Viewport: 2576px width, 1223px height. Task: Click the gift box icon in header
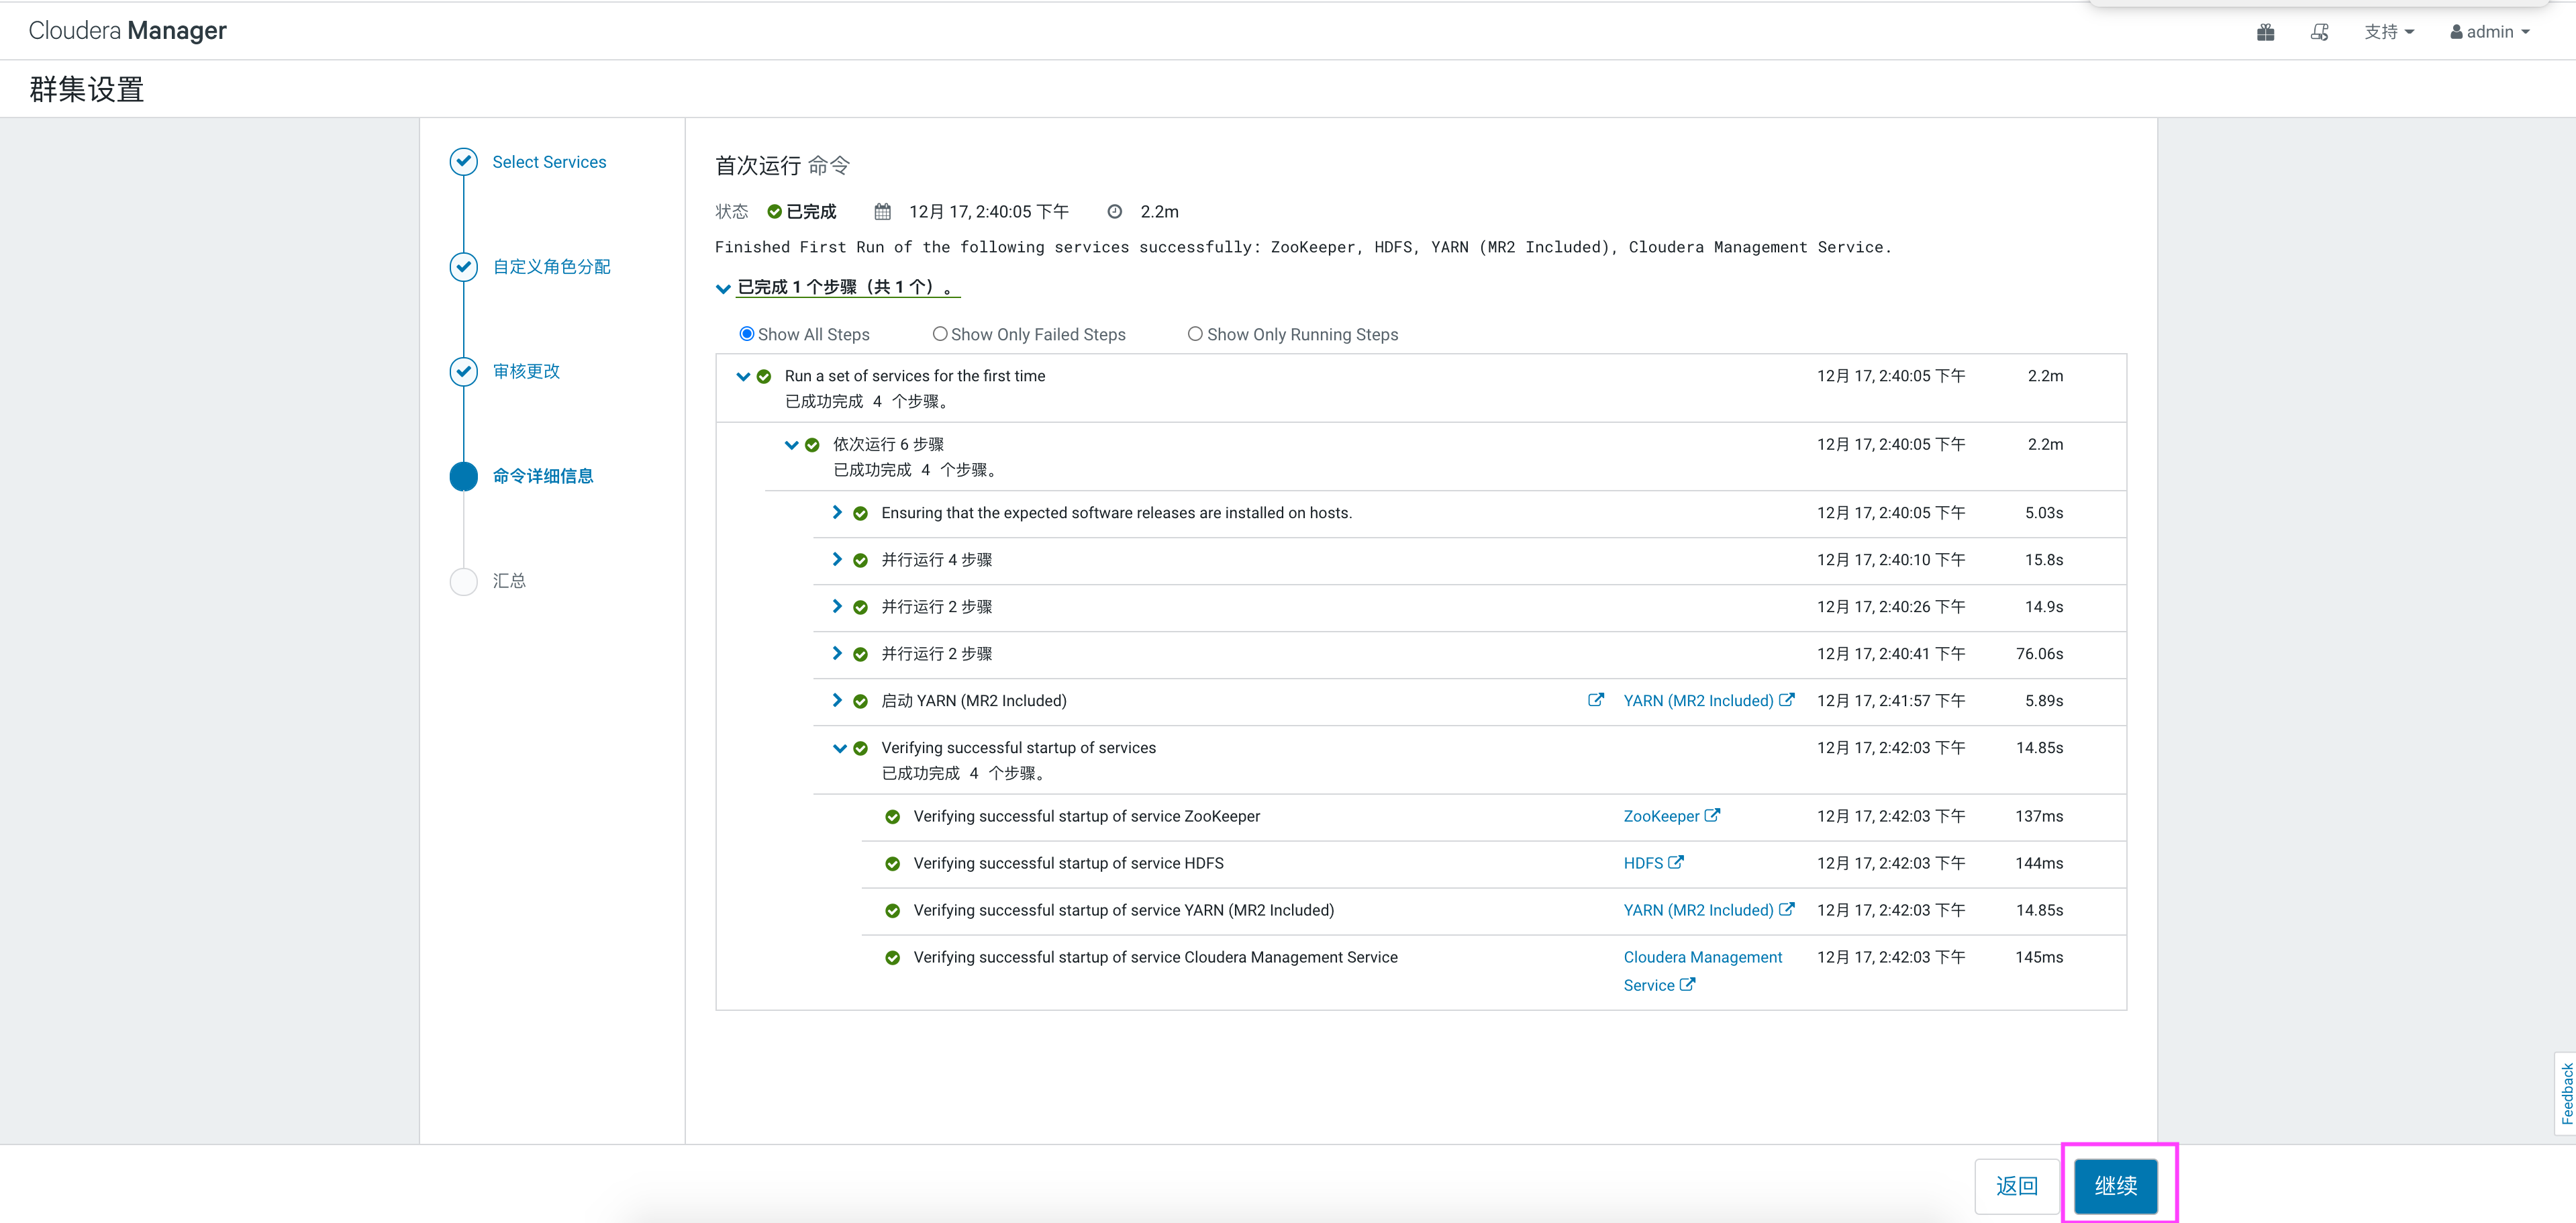(2265, 32)
